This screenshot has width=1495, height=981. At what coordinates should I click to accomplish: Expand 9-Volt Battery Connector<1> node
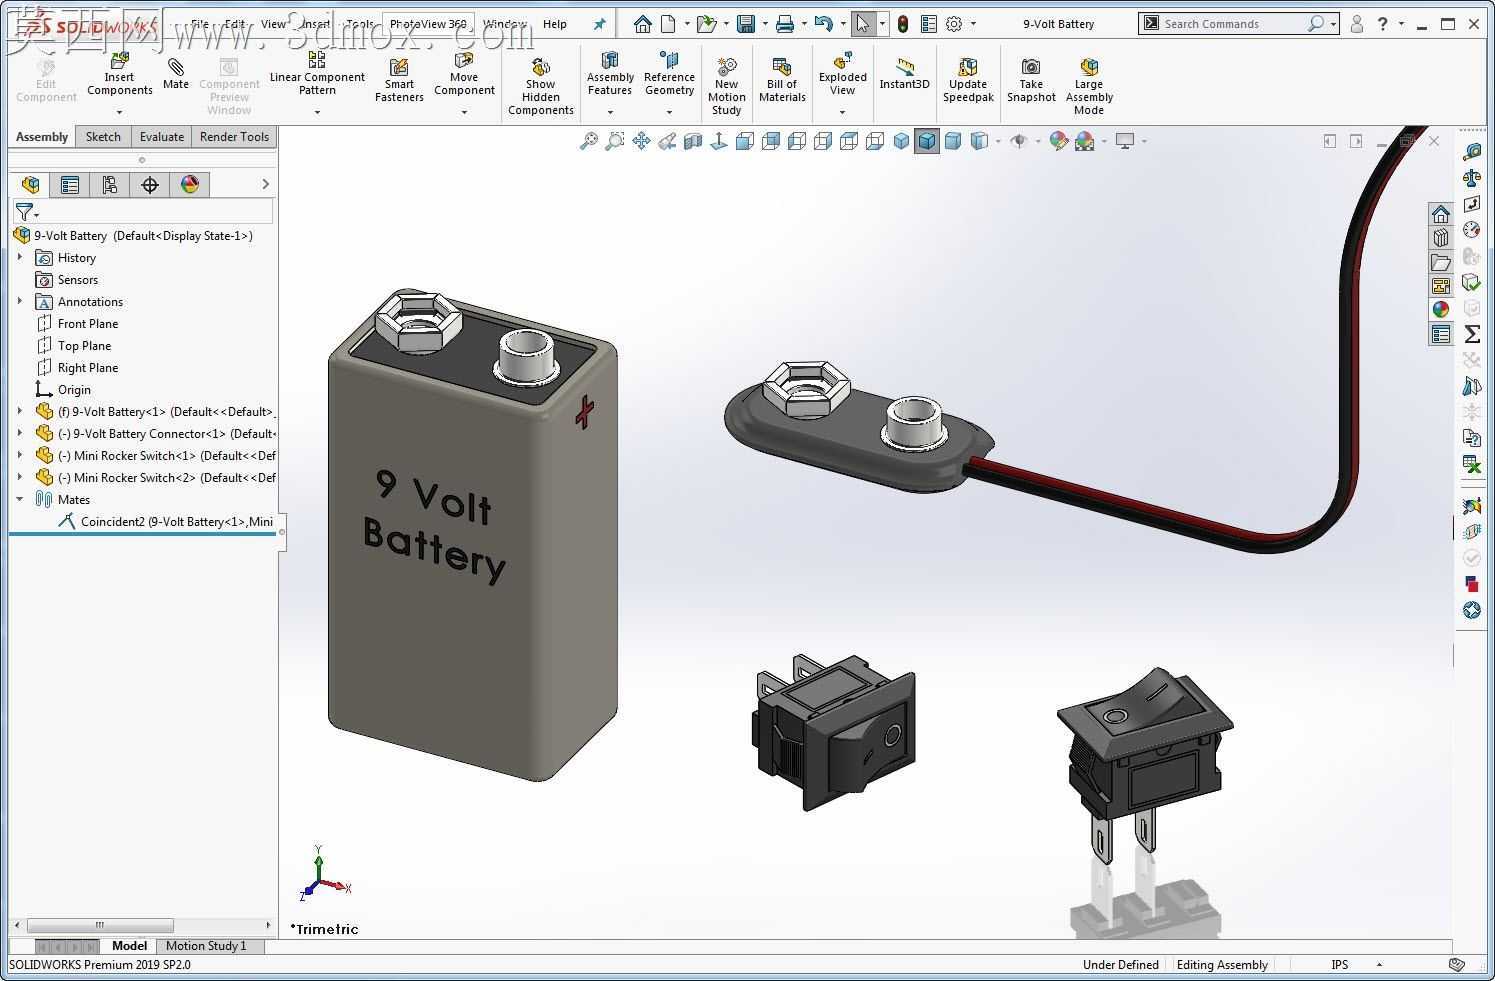(20, 433)
